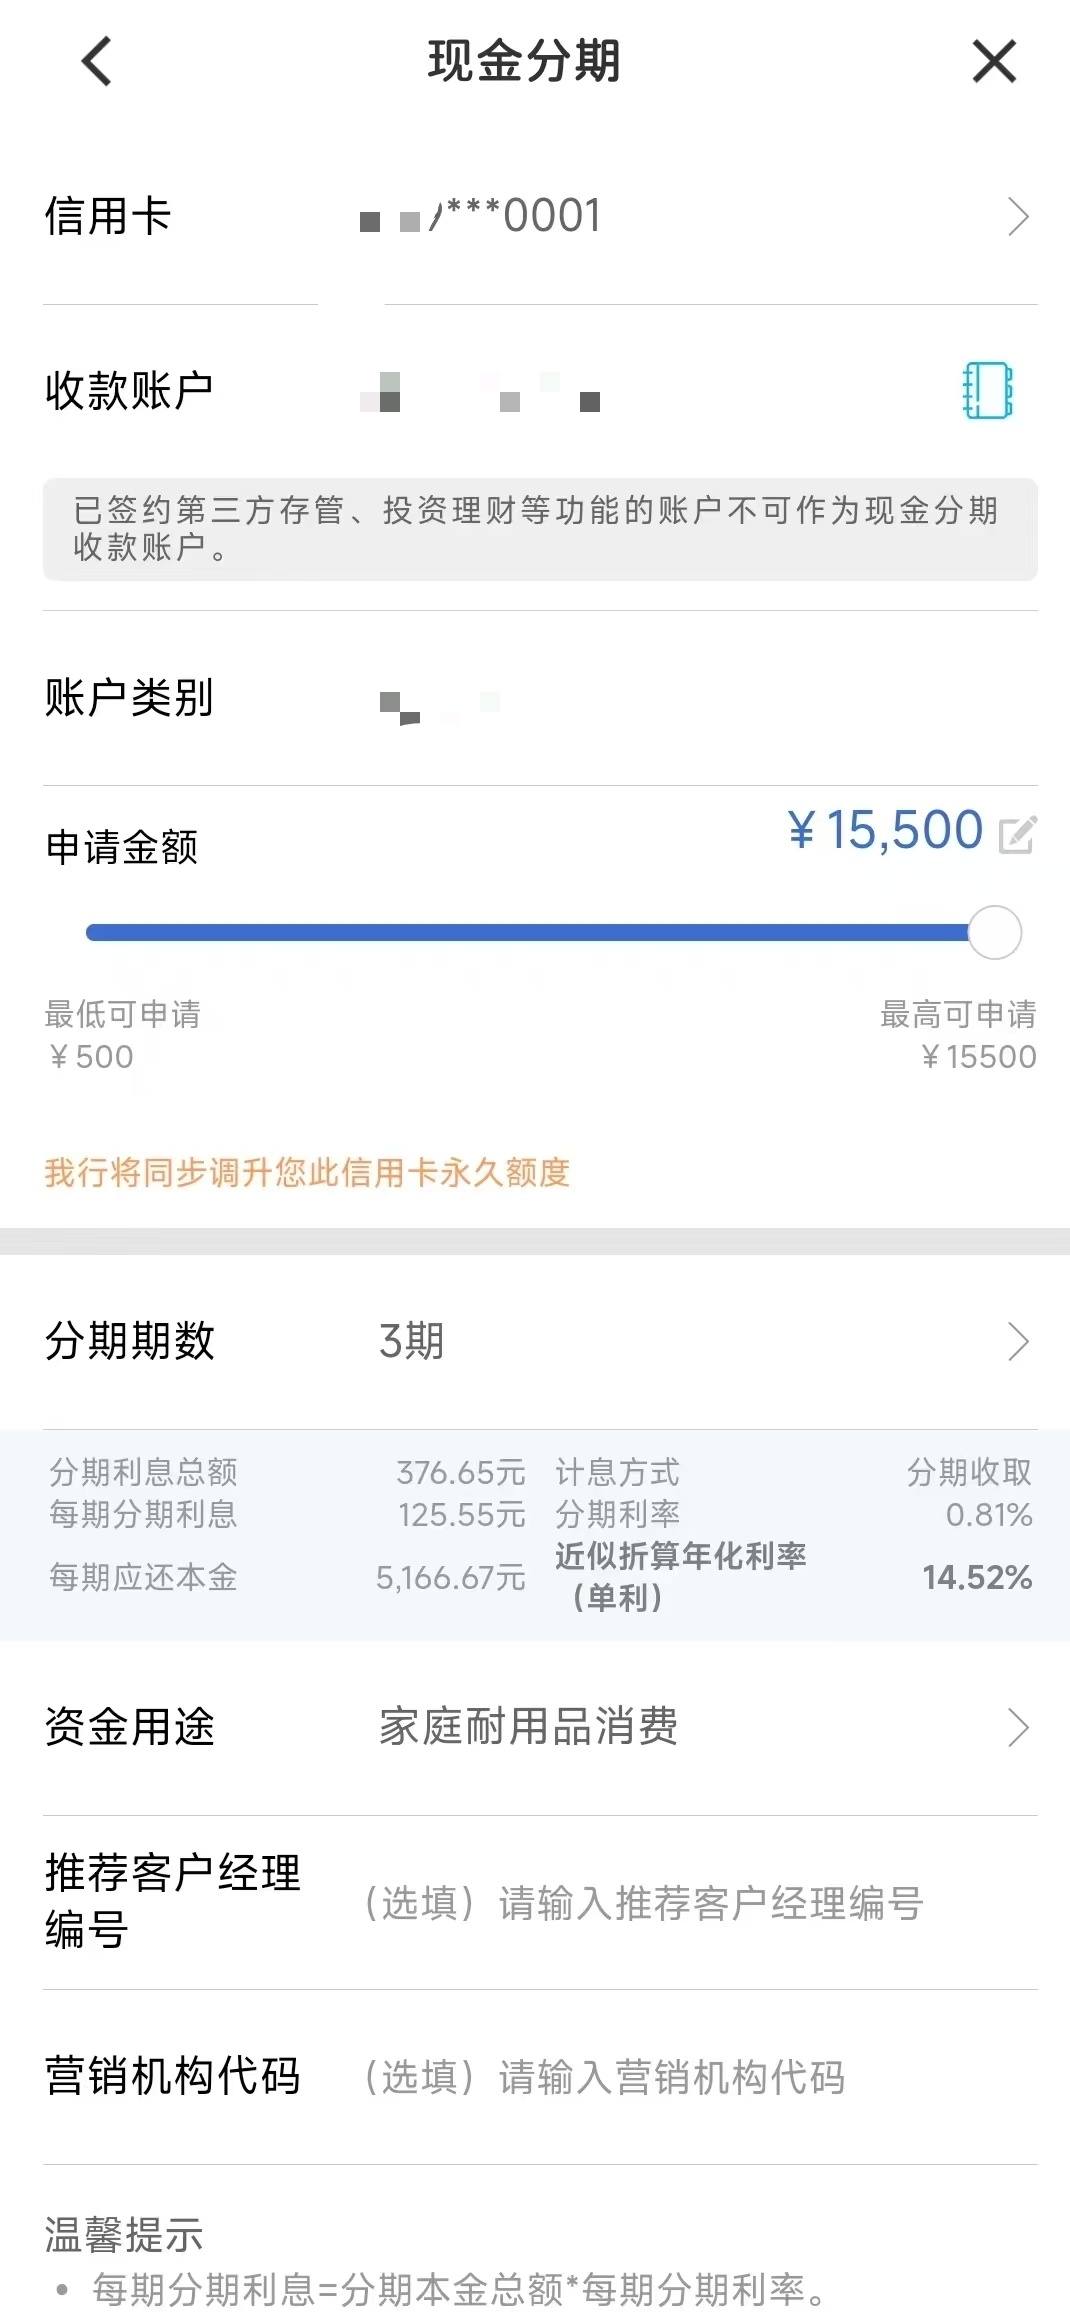Tap the edit pencil icon next to ¥15,500
The height and width of the screenshot is (2312, 1070).
[1017, 834]
